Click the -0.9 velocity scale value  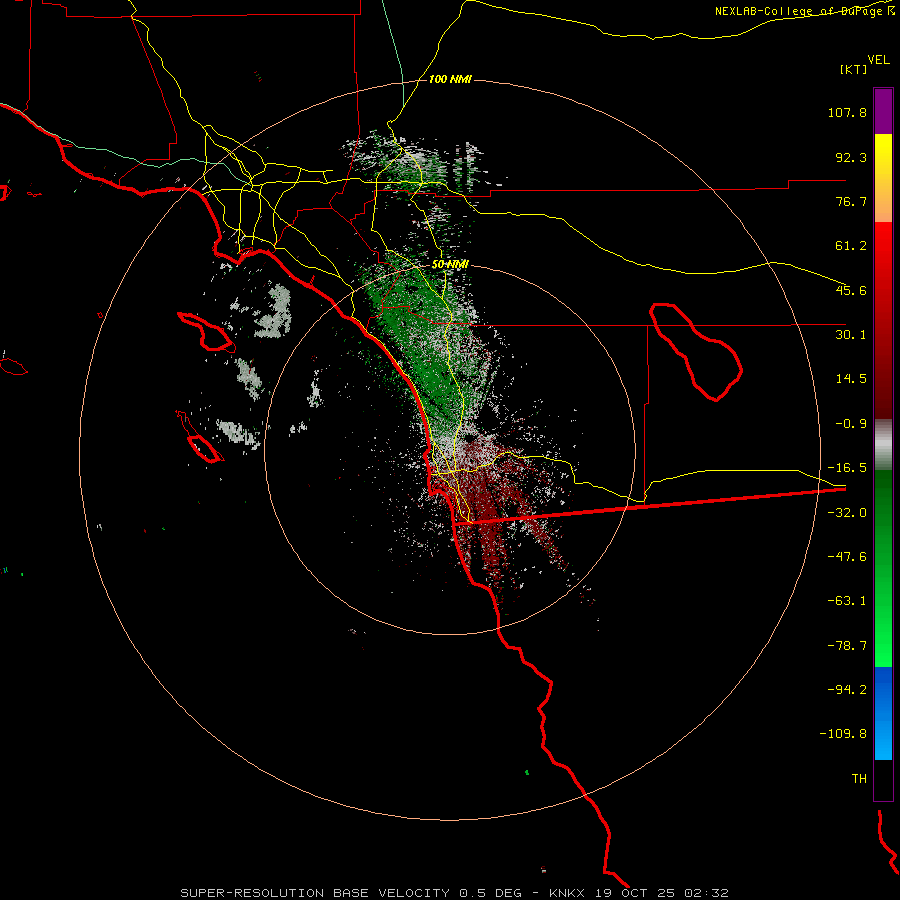click(851, 424)
